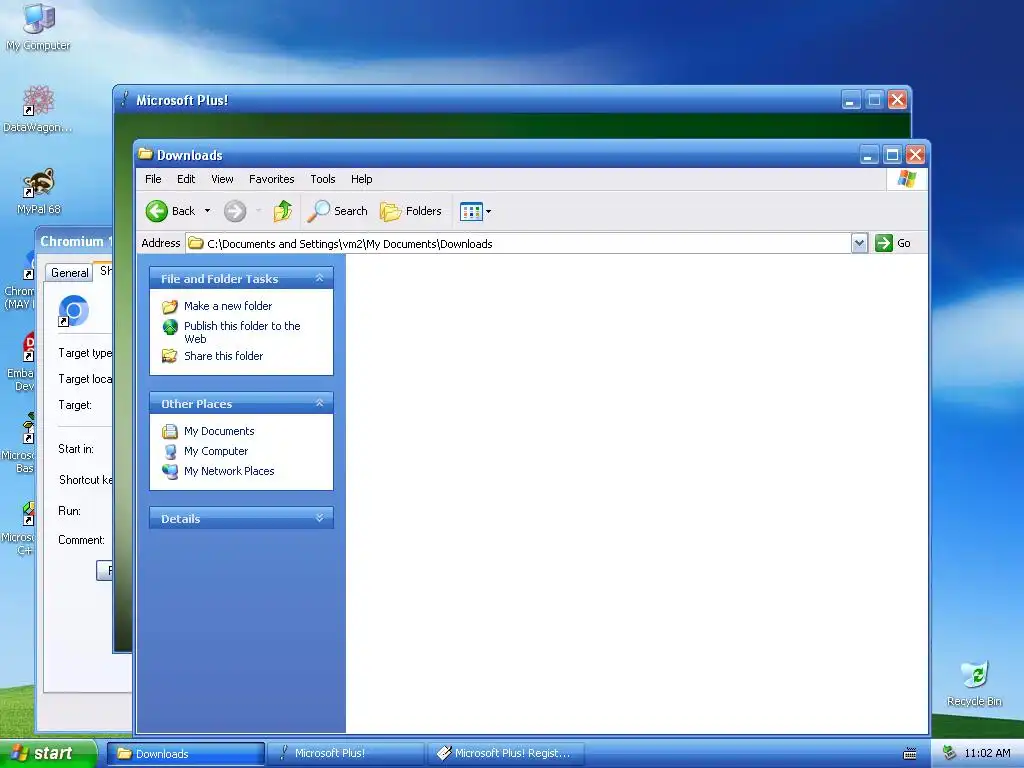Screen dimensions: 1024x768
Task: Open My Computer from Other Places
Action: click(216, 451)
